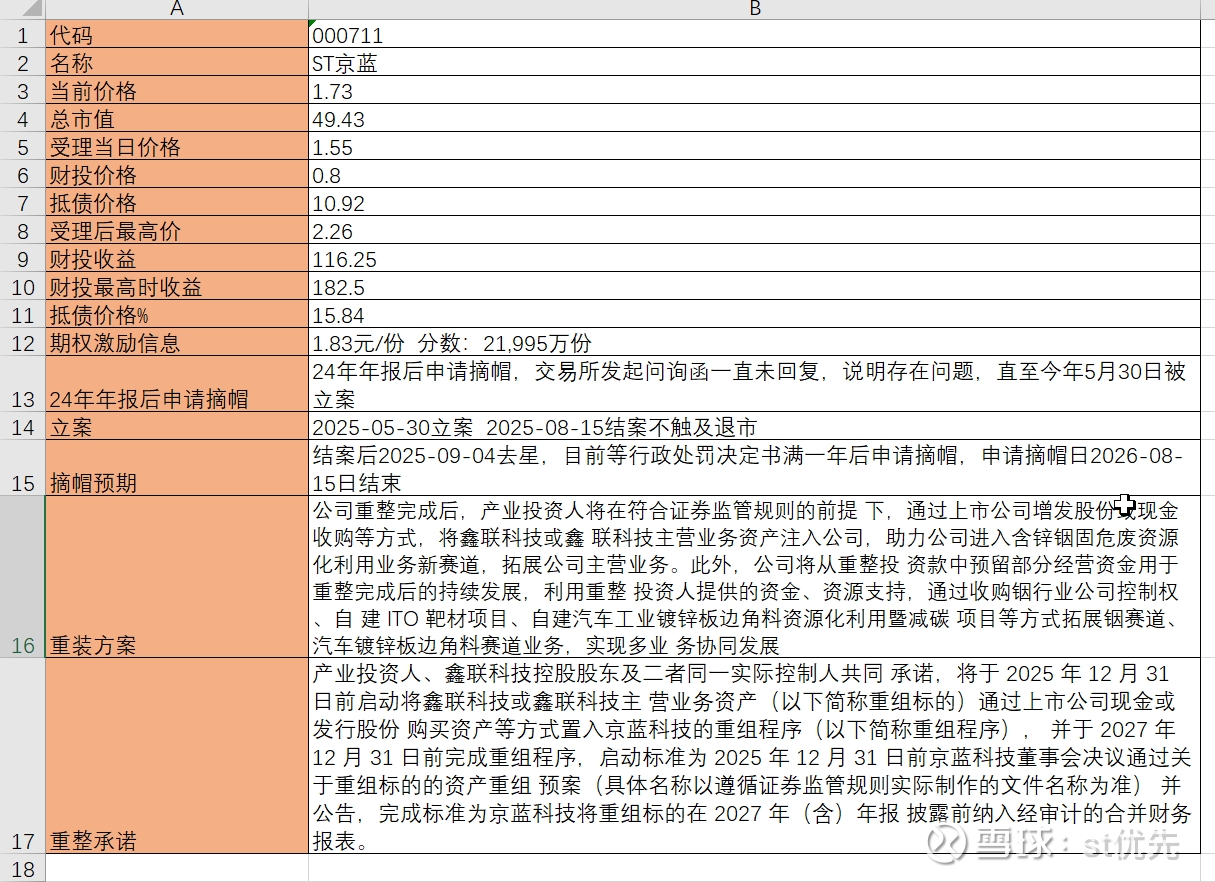Click the 财投最高时收益 label cell
The width and height of the screenshot is (1215, 882).
(177, 286)
